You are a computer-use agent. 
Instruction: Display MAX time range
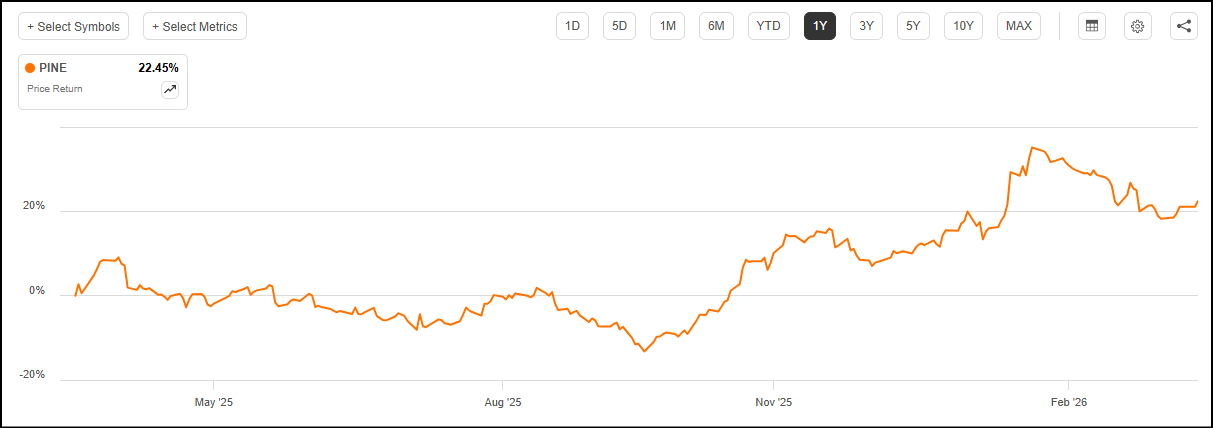1019,26
